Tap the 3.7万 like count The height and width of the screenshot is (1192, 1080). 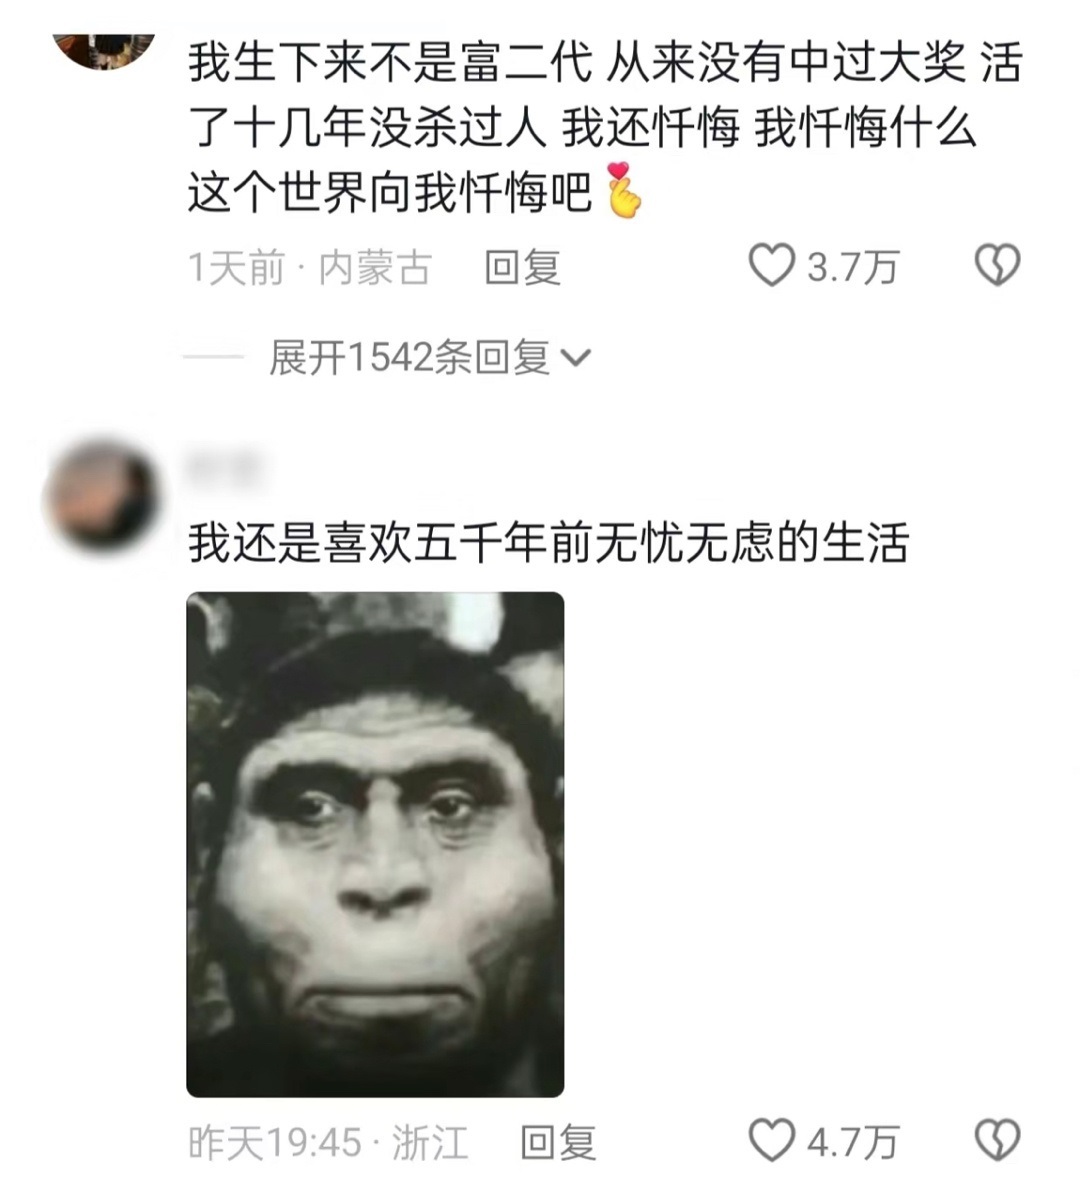(x=853, y=268)
